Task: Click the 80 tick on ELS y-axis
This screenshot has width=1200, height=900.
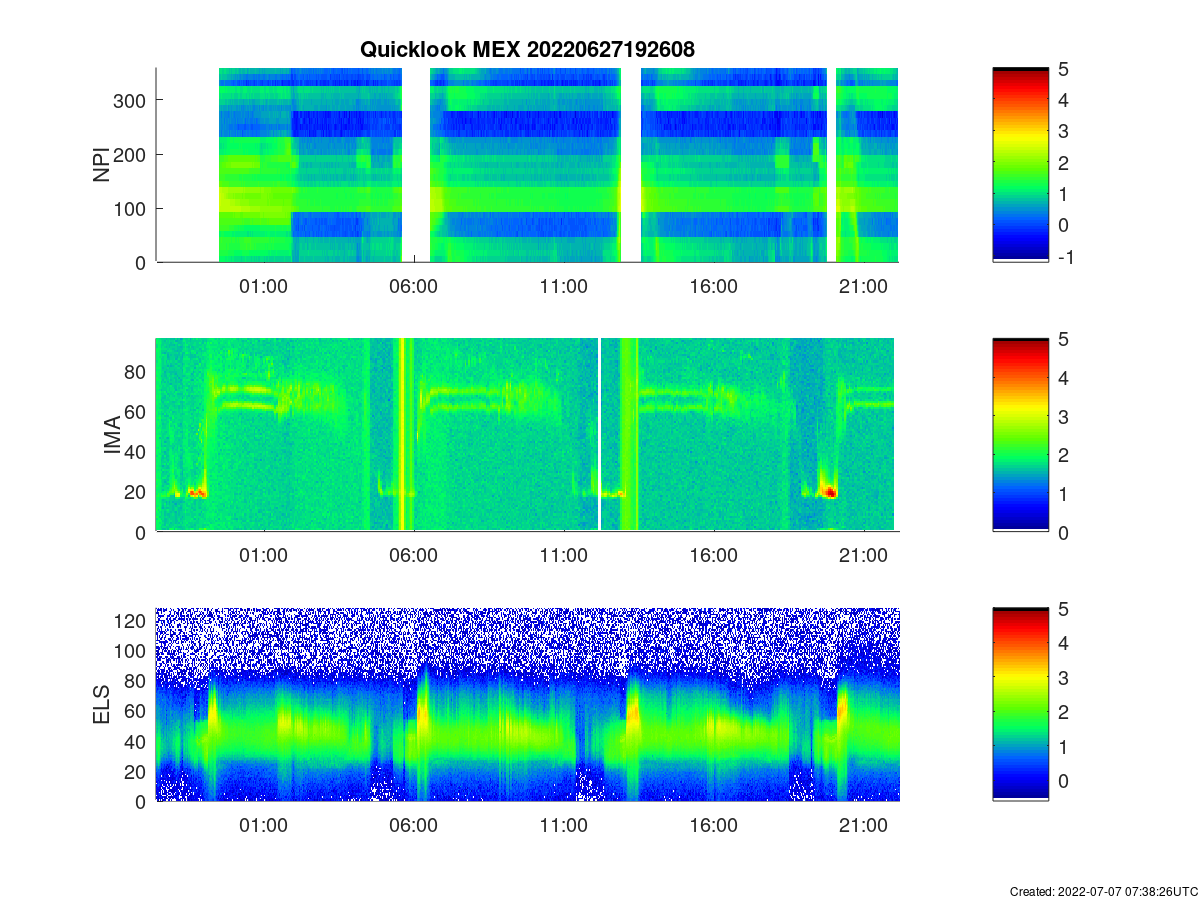Action: pos(137,681)
